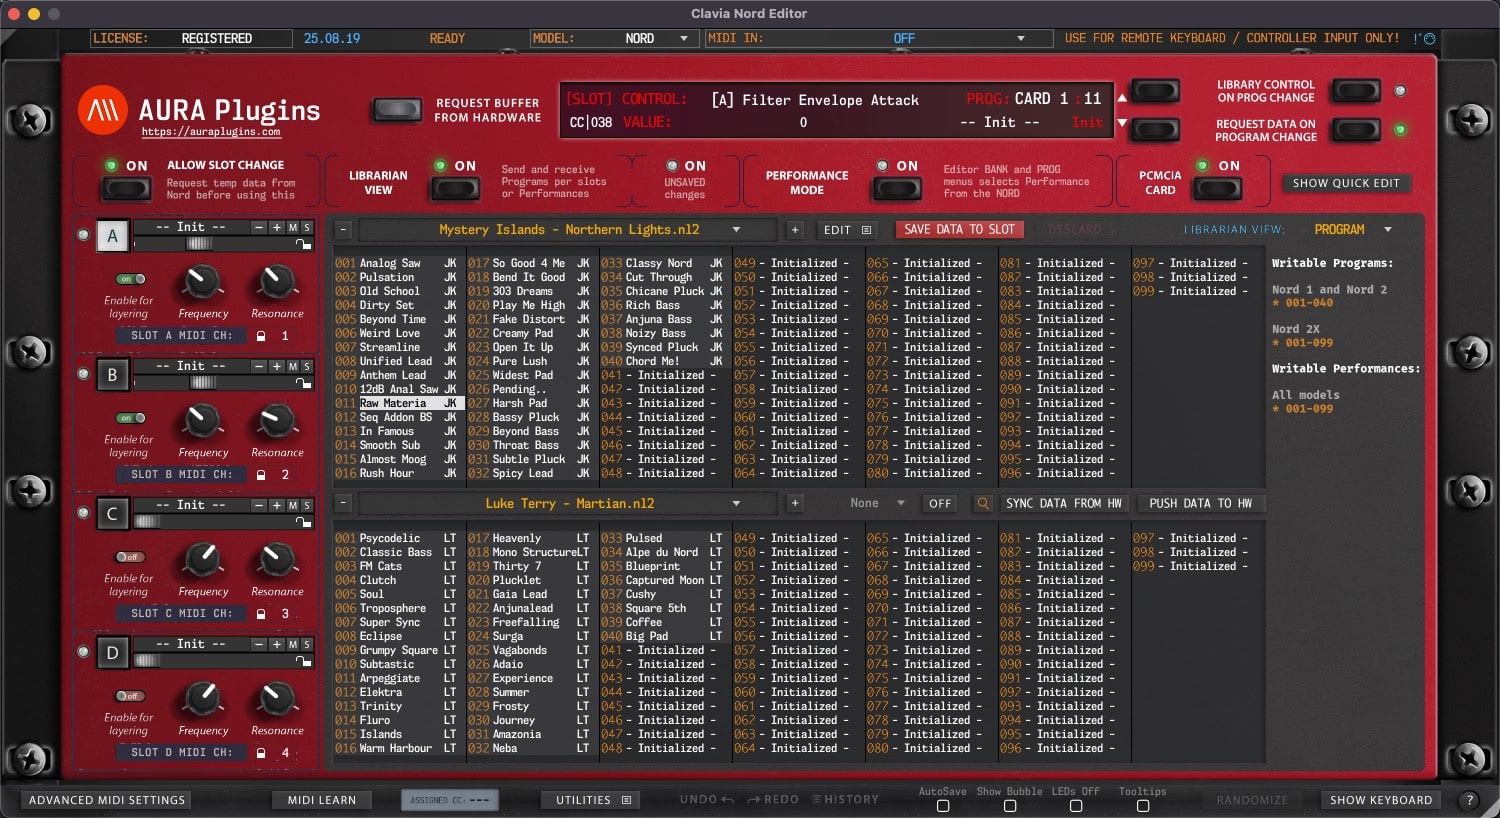Click the Slot A mute M button
1500x818 pixels.
(293, 228)
